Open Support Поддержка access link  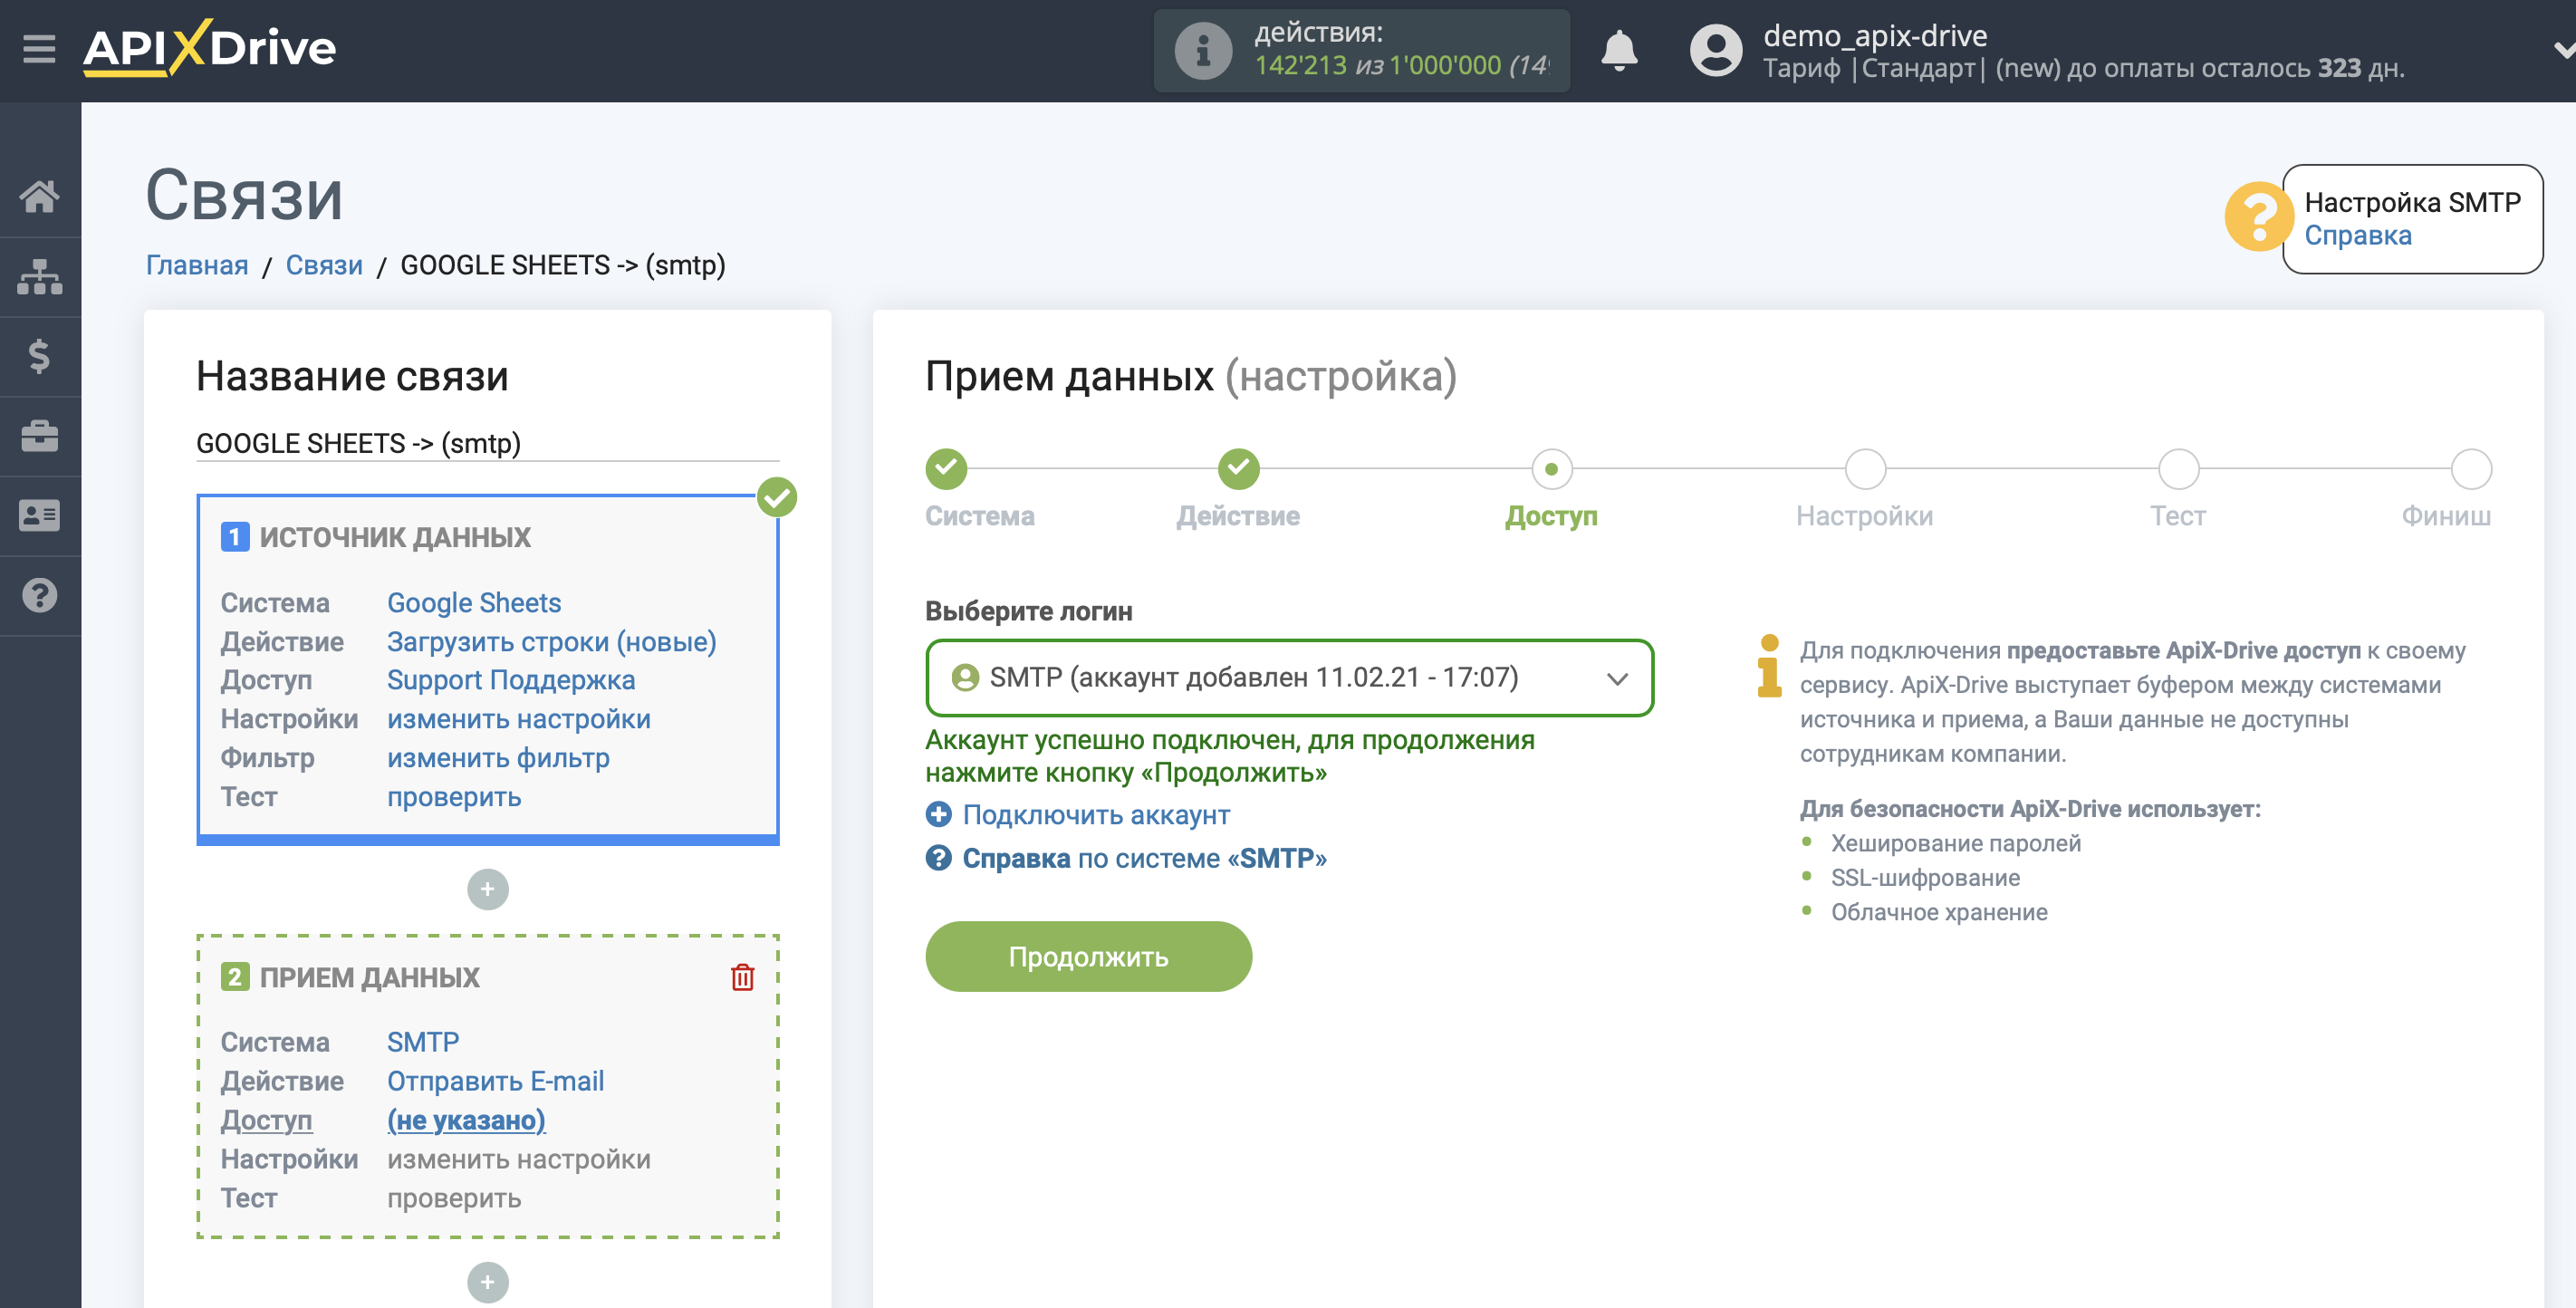(x=511, y=680)
